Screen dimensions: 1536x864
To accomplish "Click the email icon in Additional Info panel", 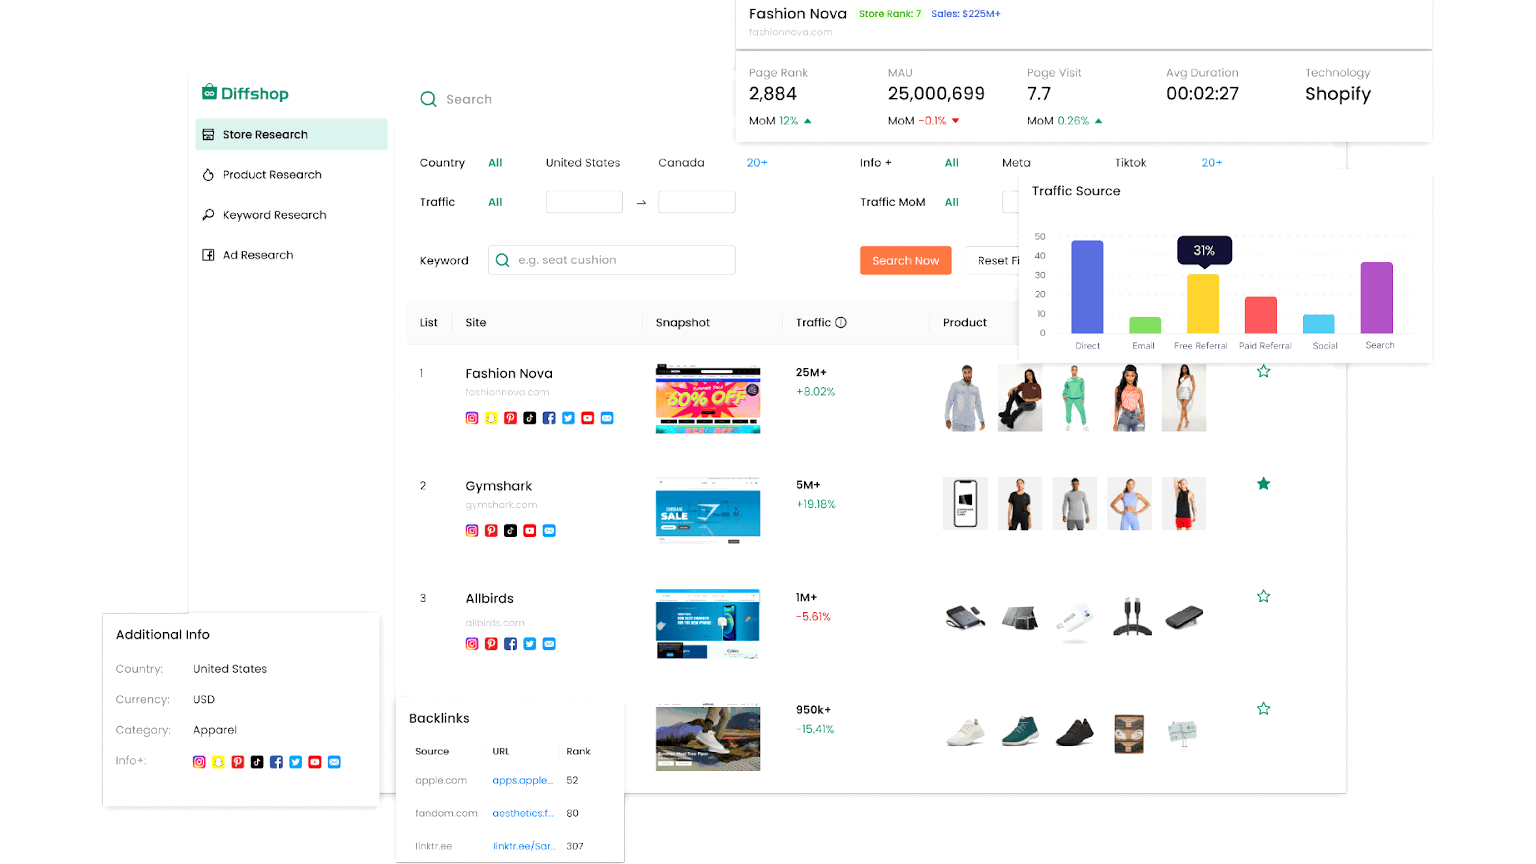I will pos(334,762).
